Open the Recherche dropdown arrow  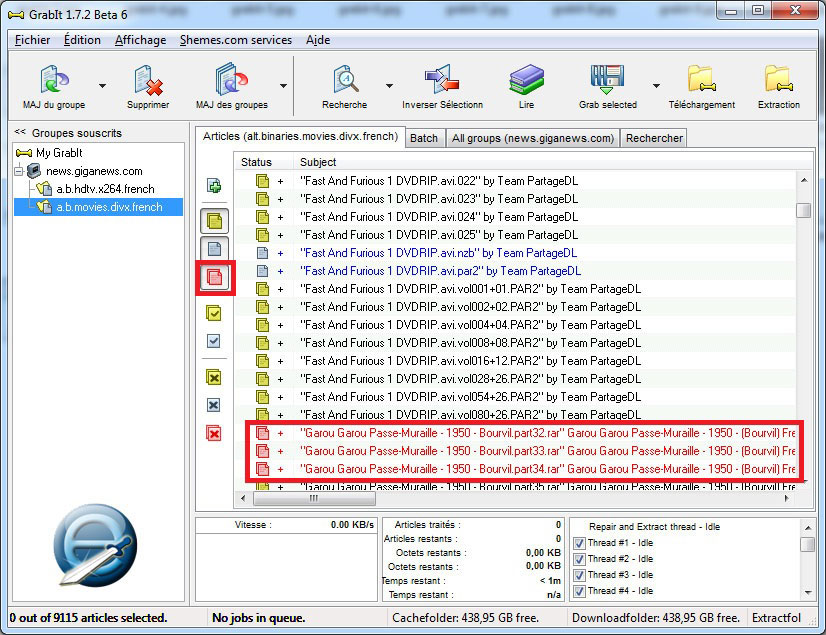pyautogui.click(x=389, y=86)
